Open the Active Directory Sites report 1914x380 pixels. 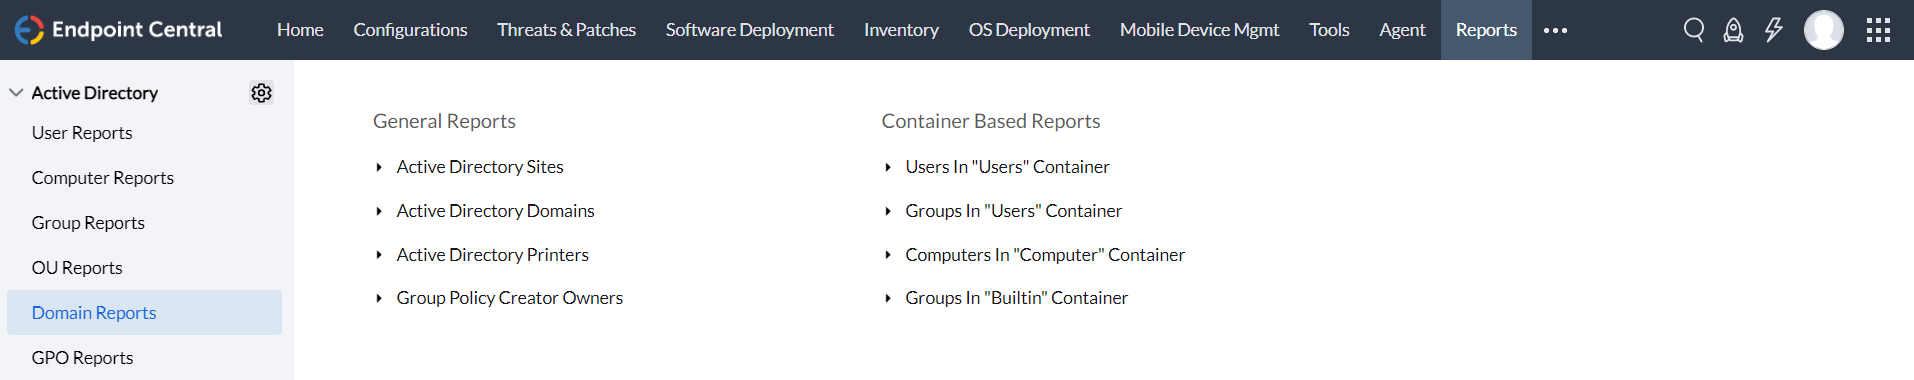(x=480, y=167)
